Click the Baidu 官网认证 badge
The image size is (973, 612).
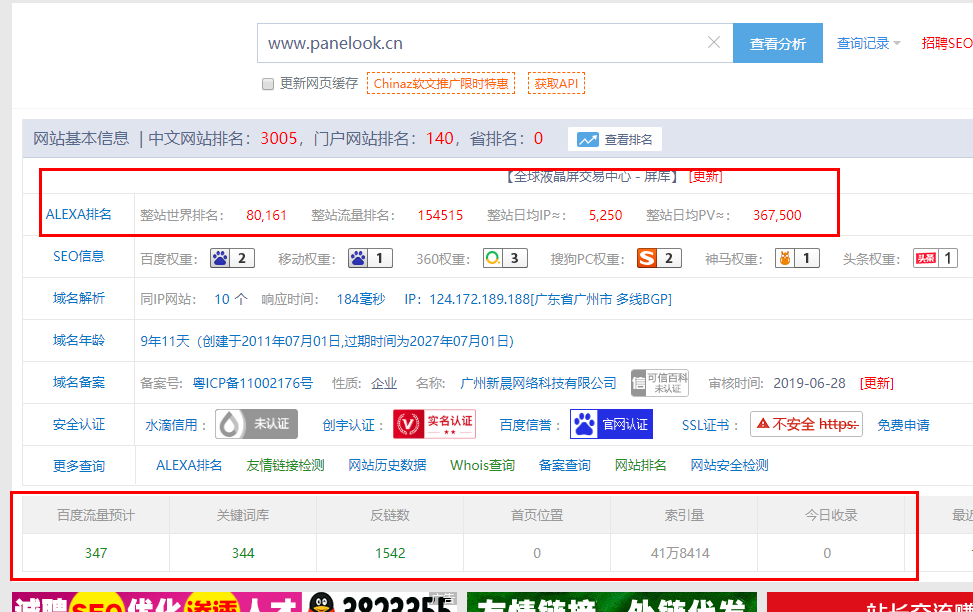611,424
